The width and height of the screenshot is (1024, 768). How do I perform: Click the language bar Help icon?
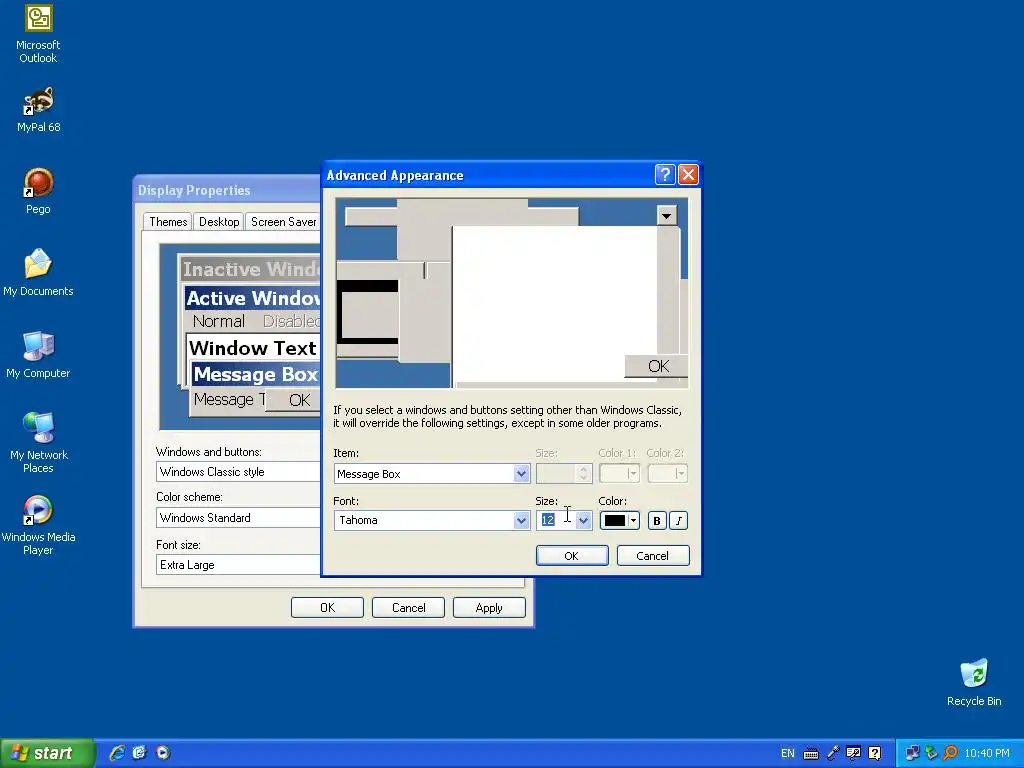coord(874,754)
